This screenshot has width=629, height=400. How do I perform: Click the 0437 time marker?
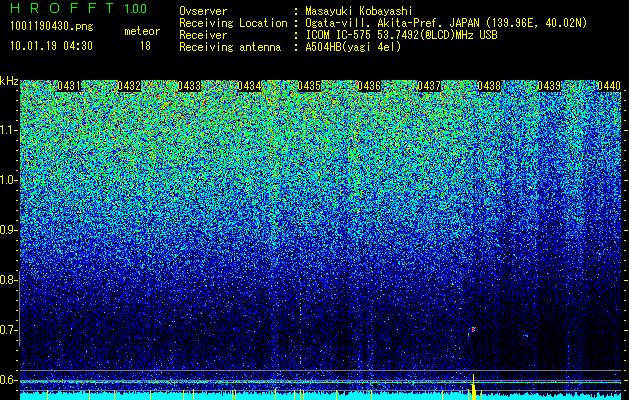point(429,86)
